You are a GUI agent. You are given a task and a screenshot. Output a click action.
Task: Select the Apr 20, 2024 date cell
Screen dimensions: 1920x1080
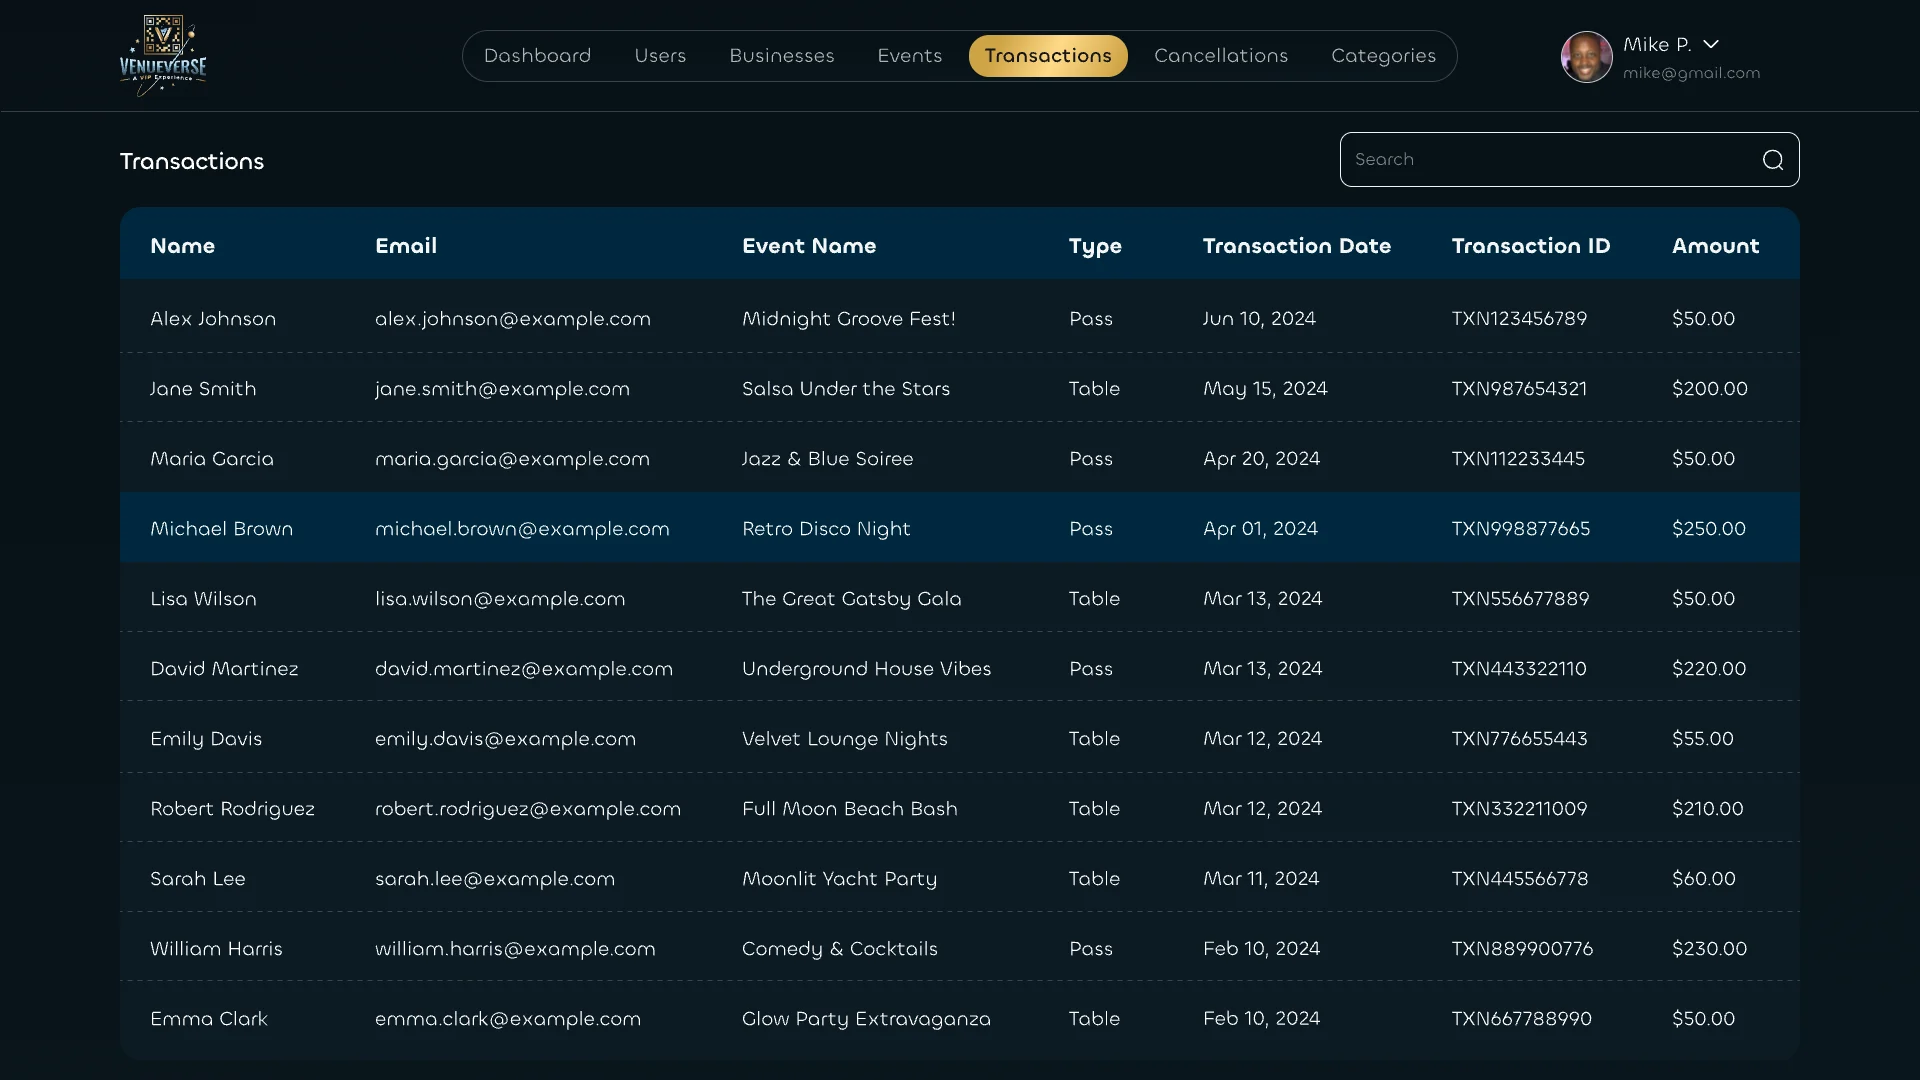tap(1261, 459)
